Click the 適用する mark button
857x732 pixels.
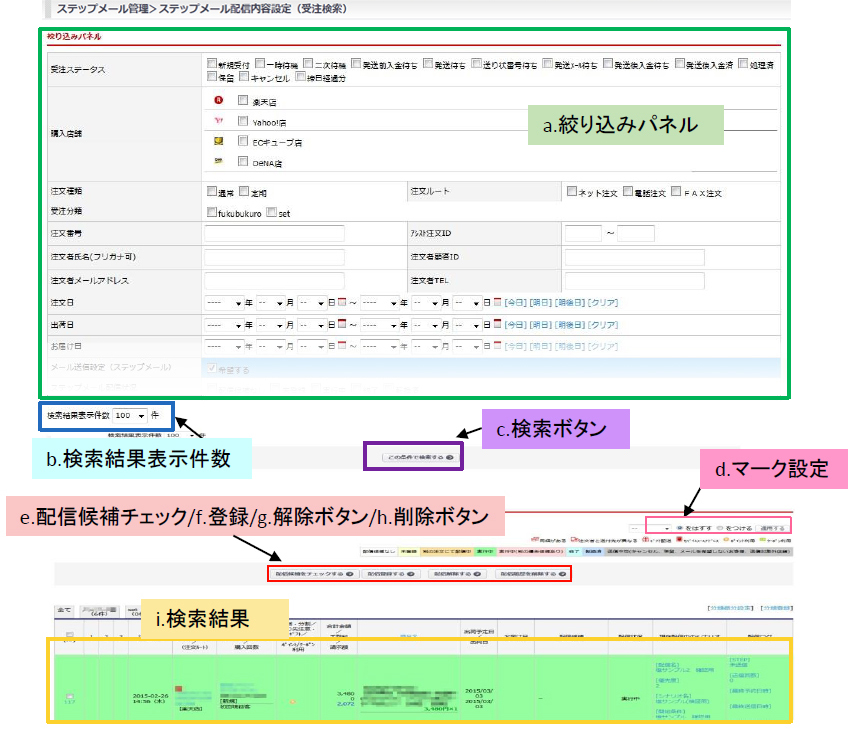click(x=772, y=529)
